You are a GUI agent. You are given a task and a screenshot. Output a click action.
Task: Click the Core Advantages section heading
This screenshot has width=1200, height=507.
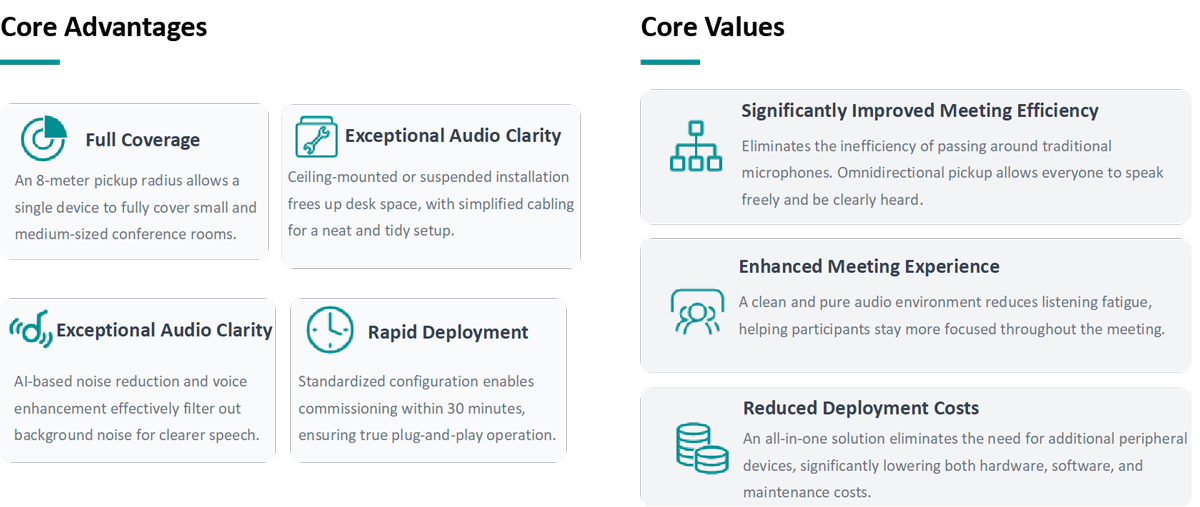(x=104, y=27)
